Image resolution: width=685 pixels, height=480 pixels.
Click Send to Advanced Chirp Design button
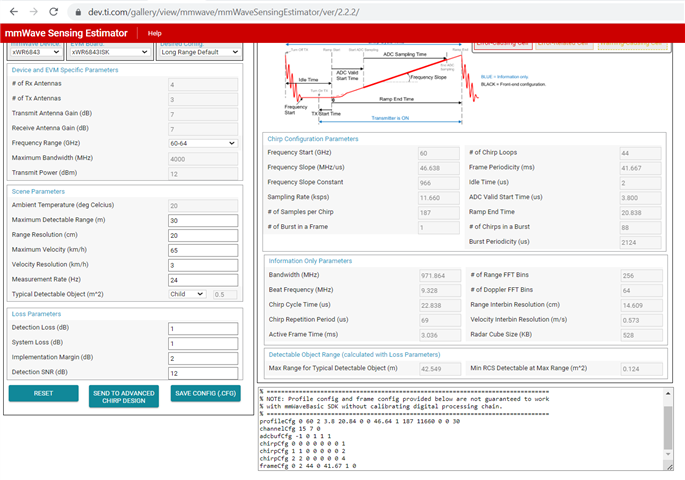point(124,396)
